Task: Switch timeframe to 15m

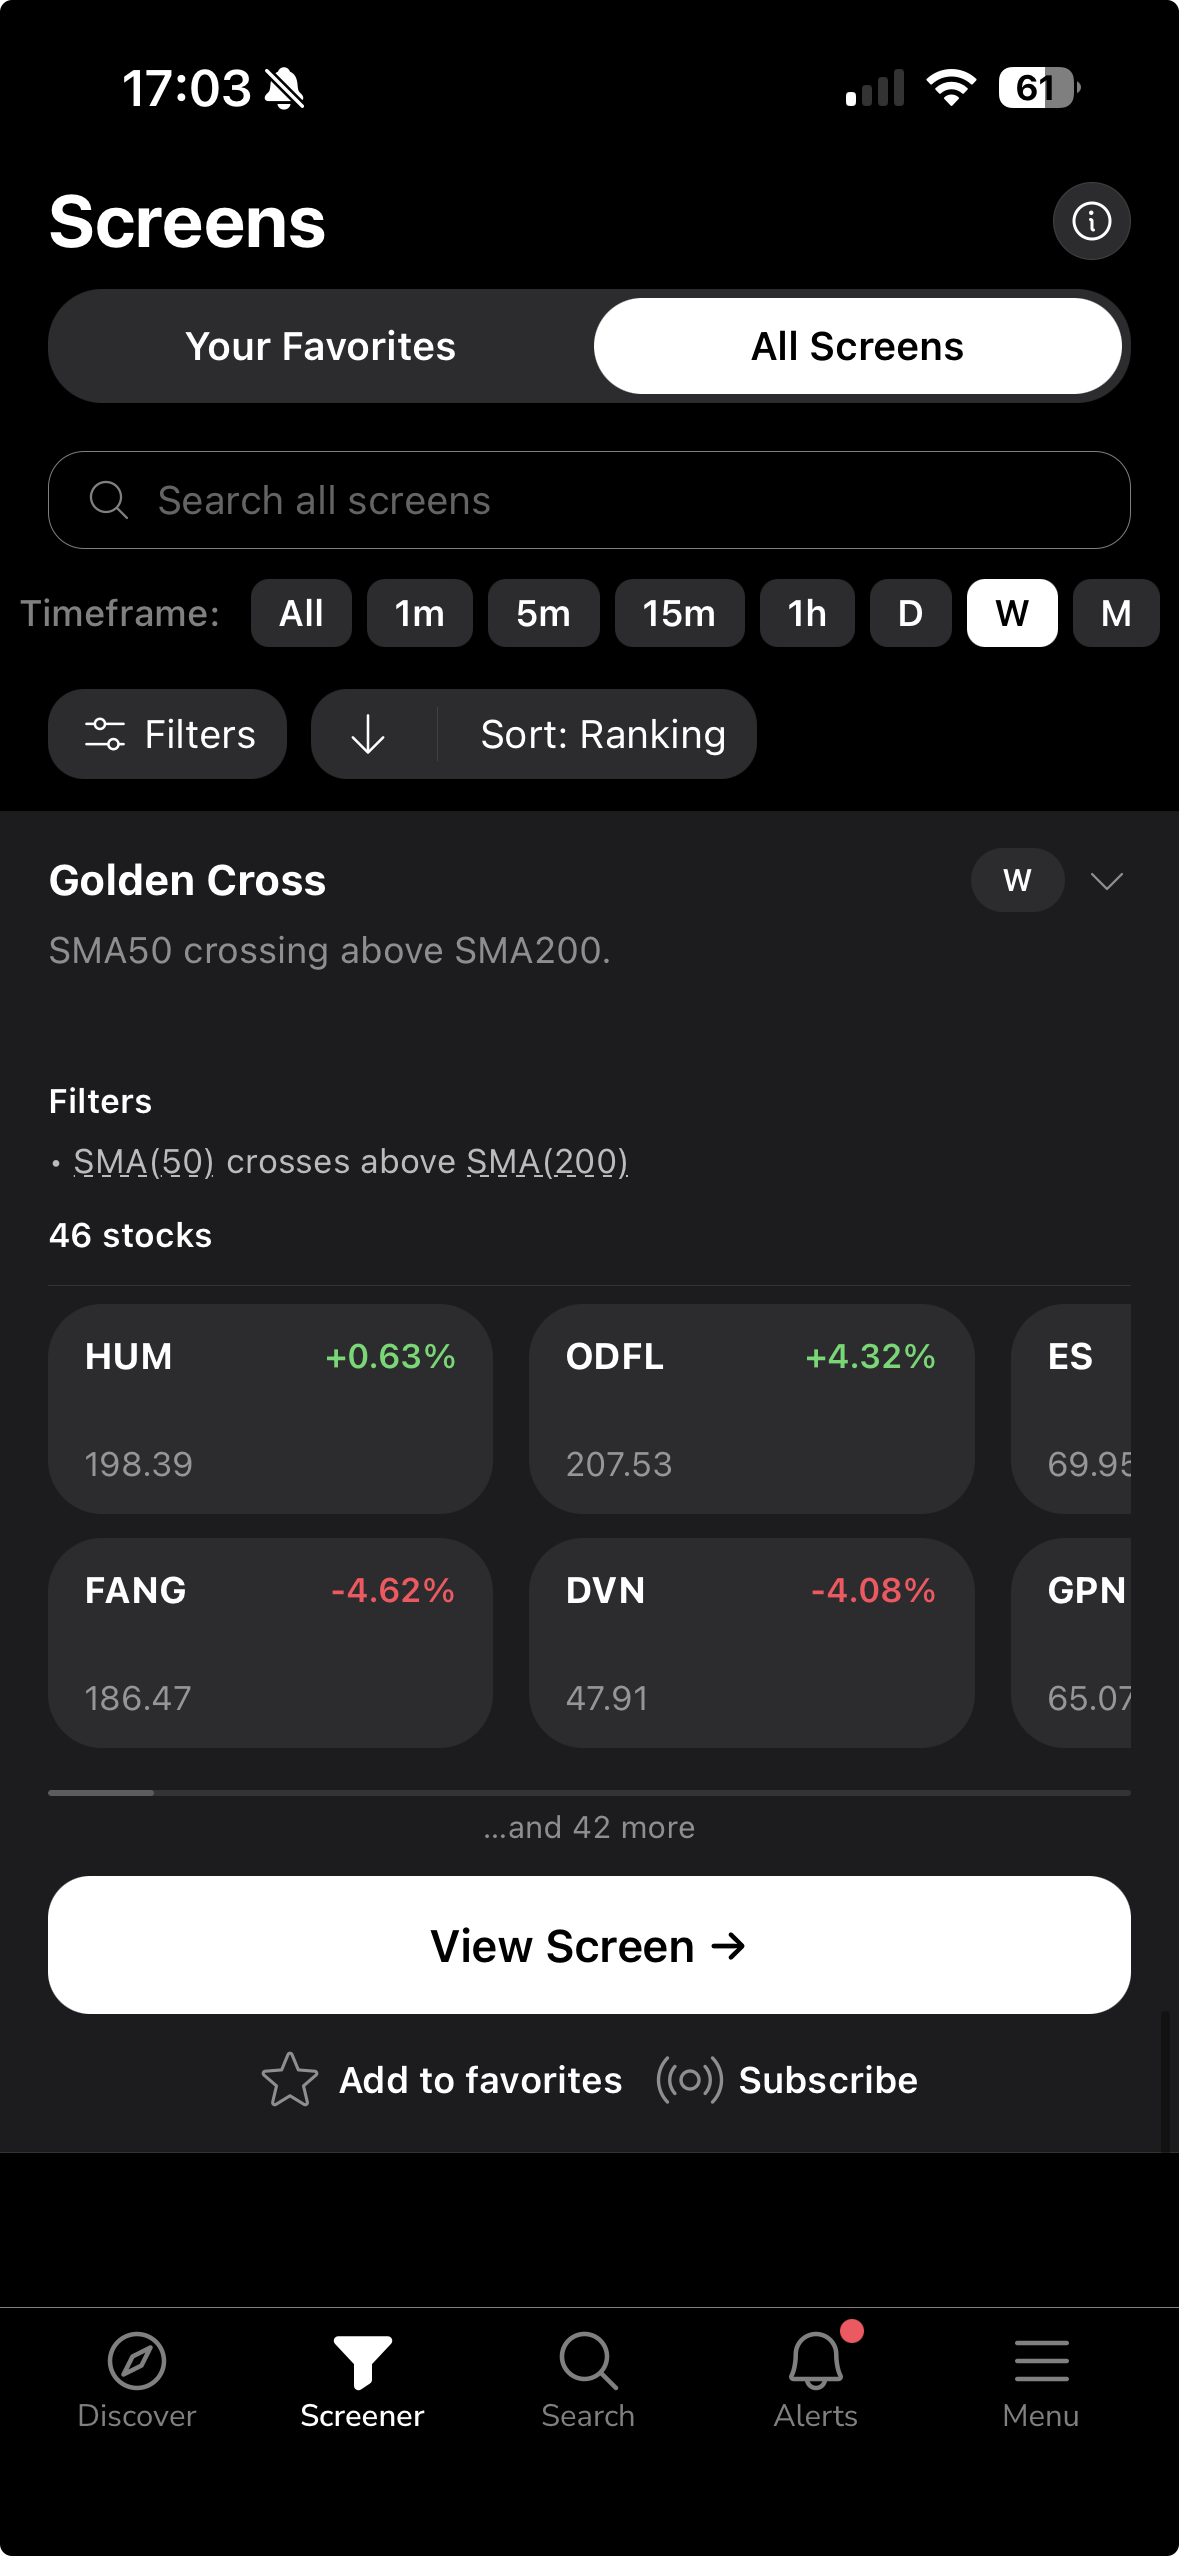Action: (679, 613)
